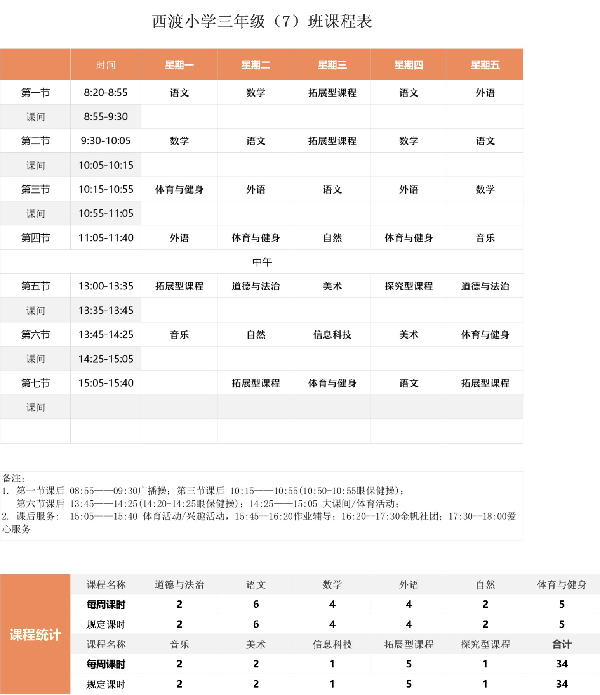
Task: Click 道德与法治 in 星期二 第五节
Action: tap(256, 286)
